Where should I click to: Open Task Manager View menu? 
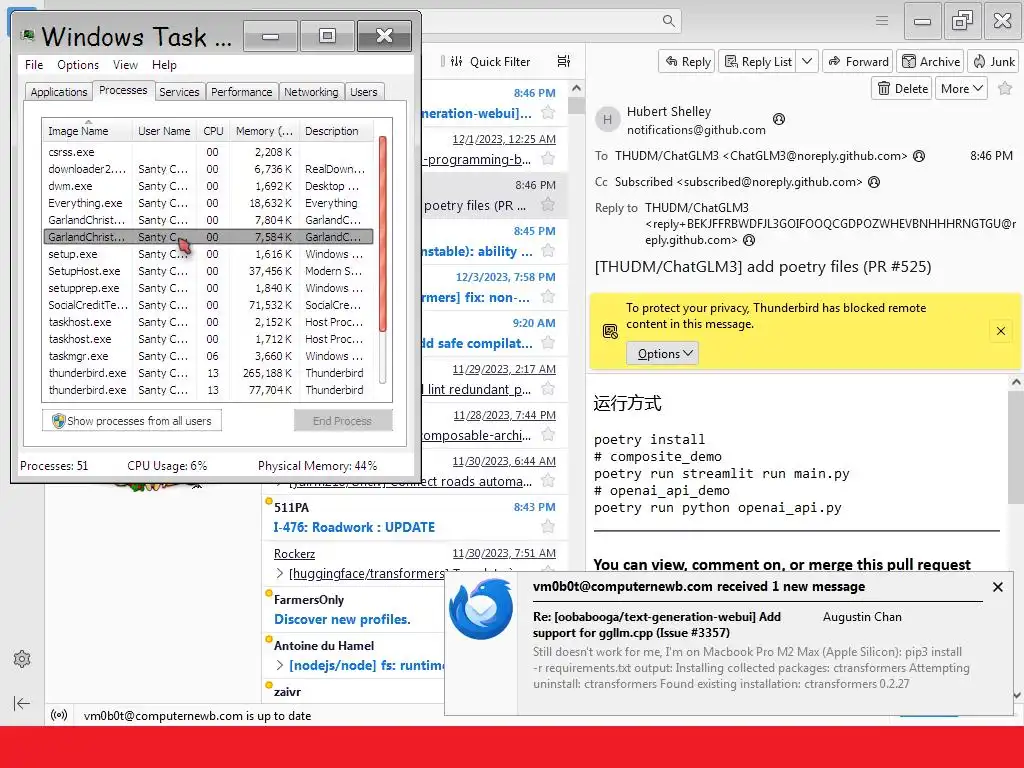(x=125, y=65)
